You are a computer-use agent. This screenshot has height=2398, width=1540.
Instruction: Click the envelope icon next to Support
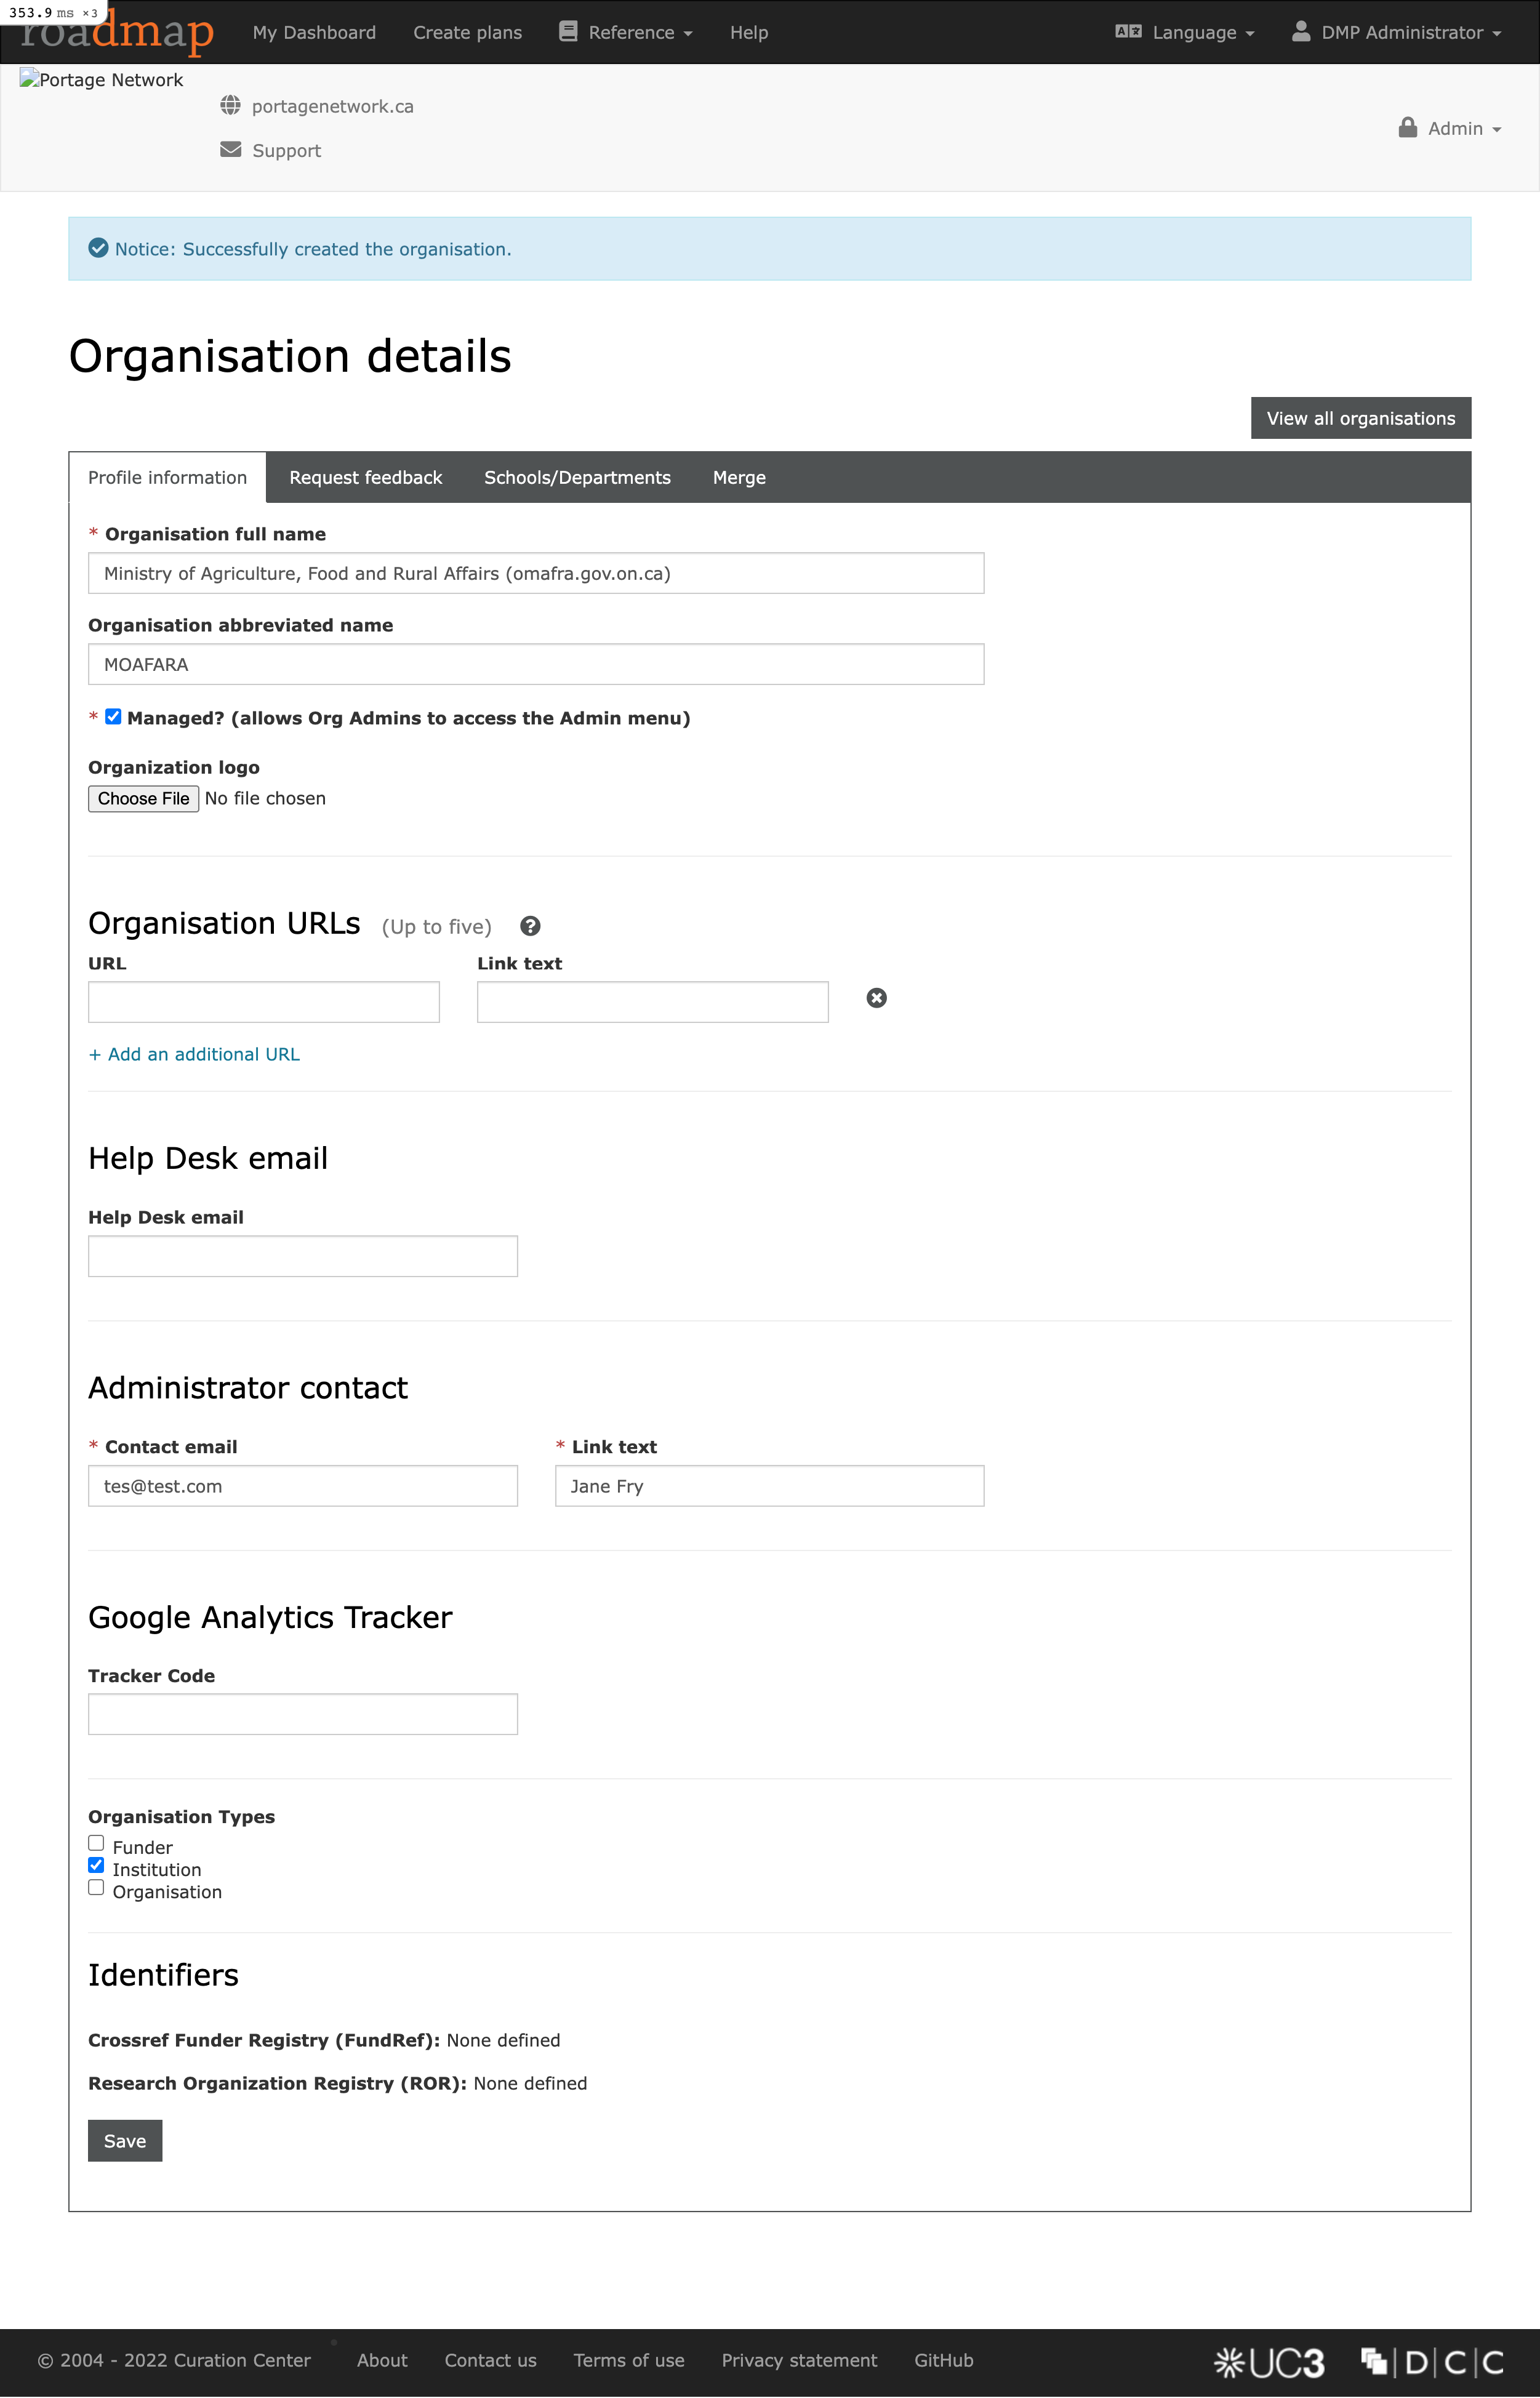coord(231,149)
